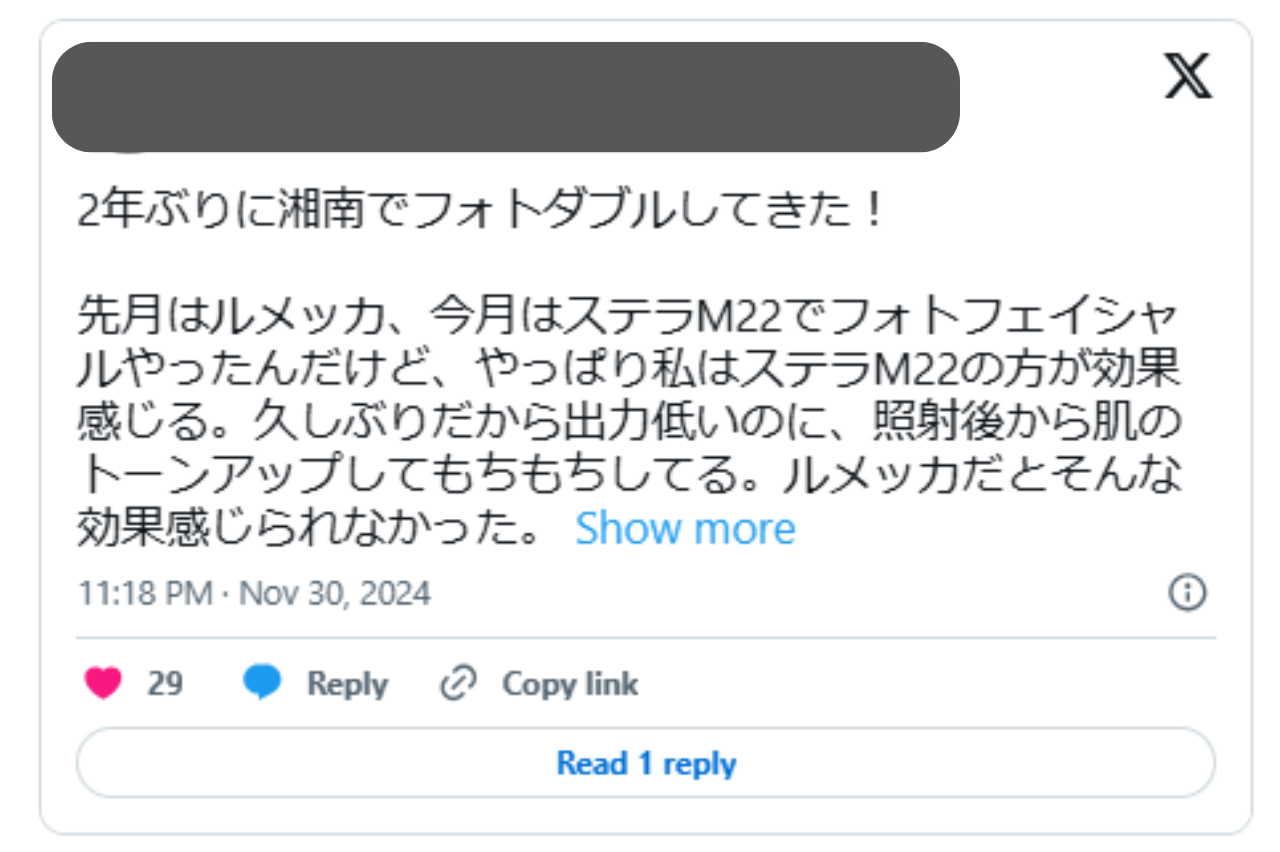Click the X logo in the tweet corner
The height and width of the screenshot is (852, 1280).
[1188, 76]
